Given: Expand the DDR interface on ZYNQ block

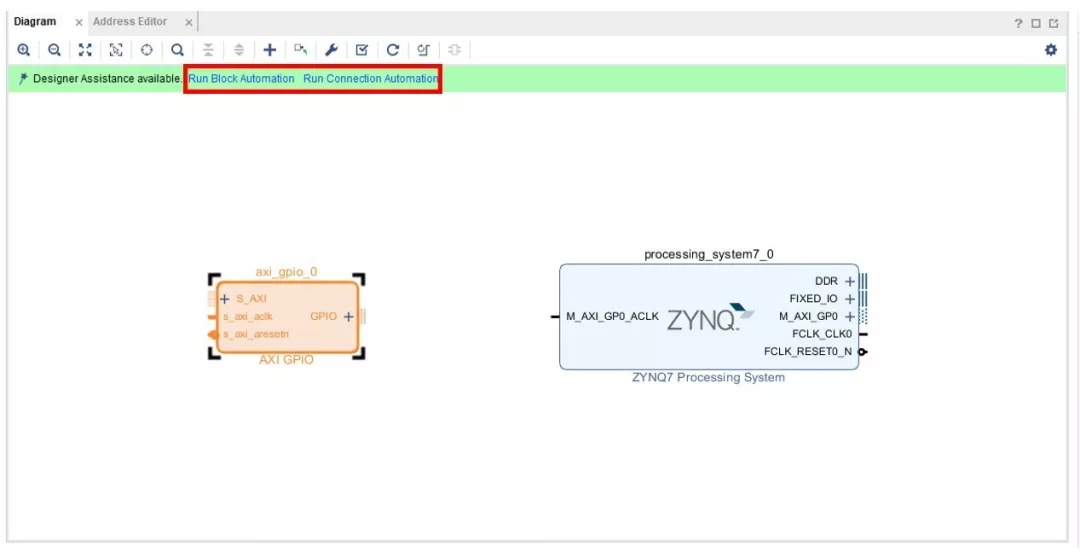Looking at the screenshot, I should (849, 281).
